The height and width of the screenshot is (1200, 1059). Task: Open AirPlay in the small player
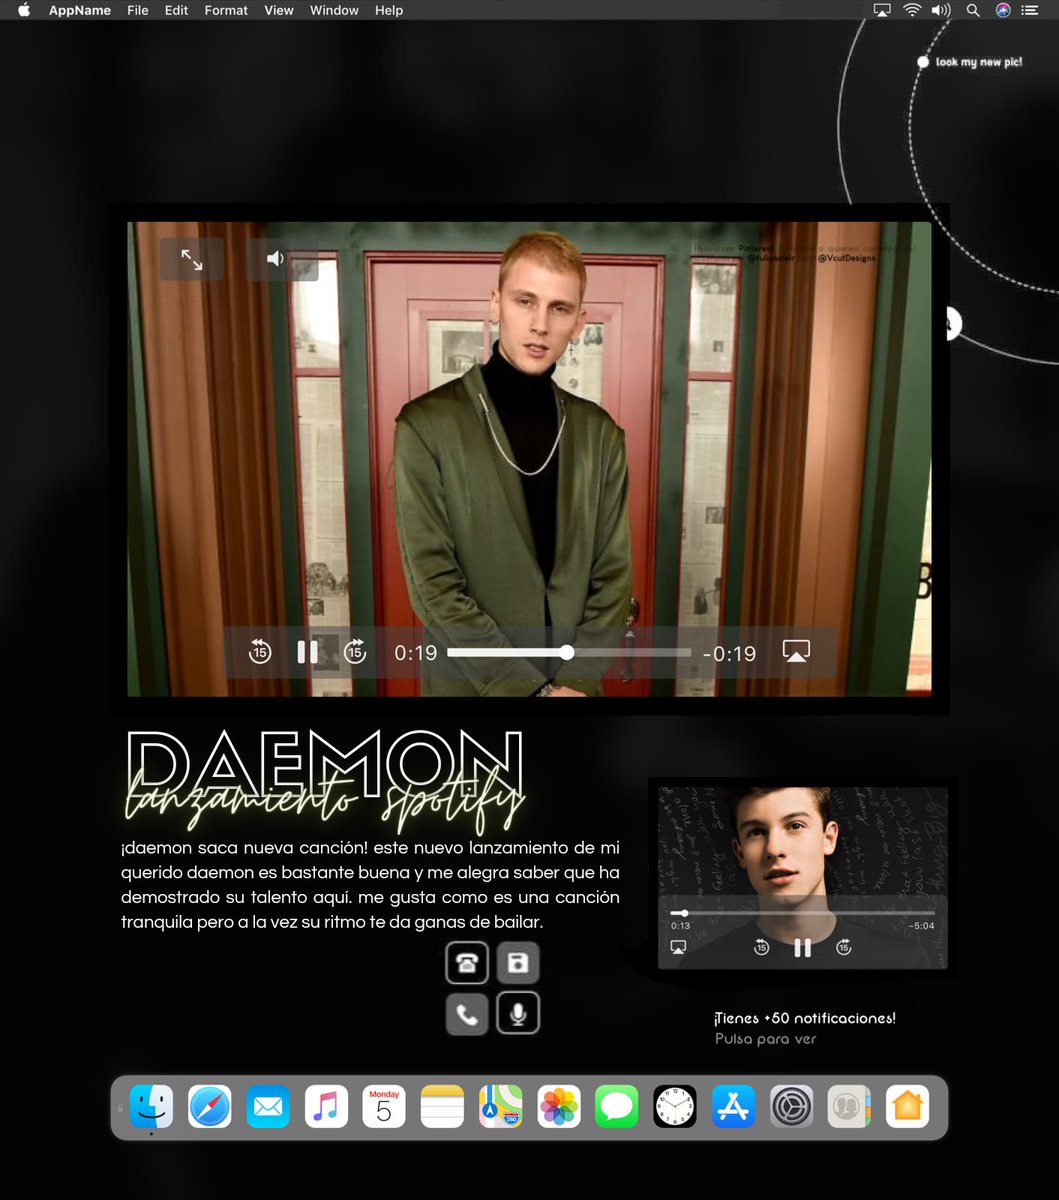tap(678, 947)
